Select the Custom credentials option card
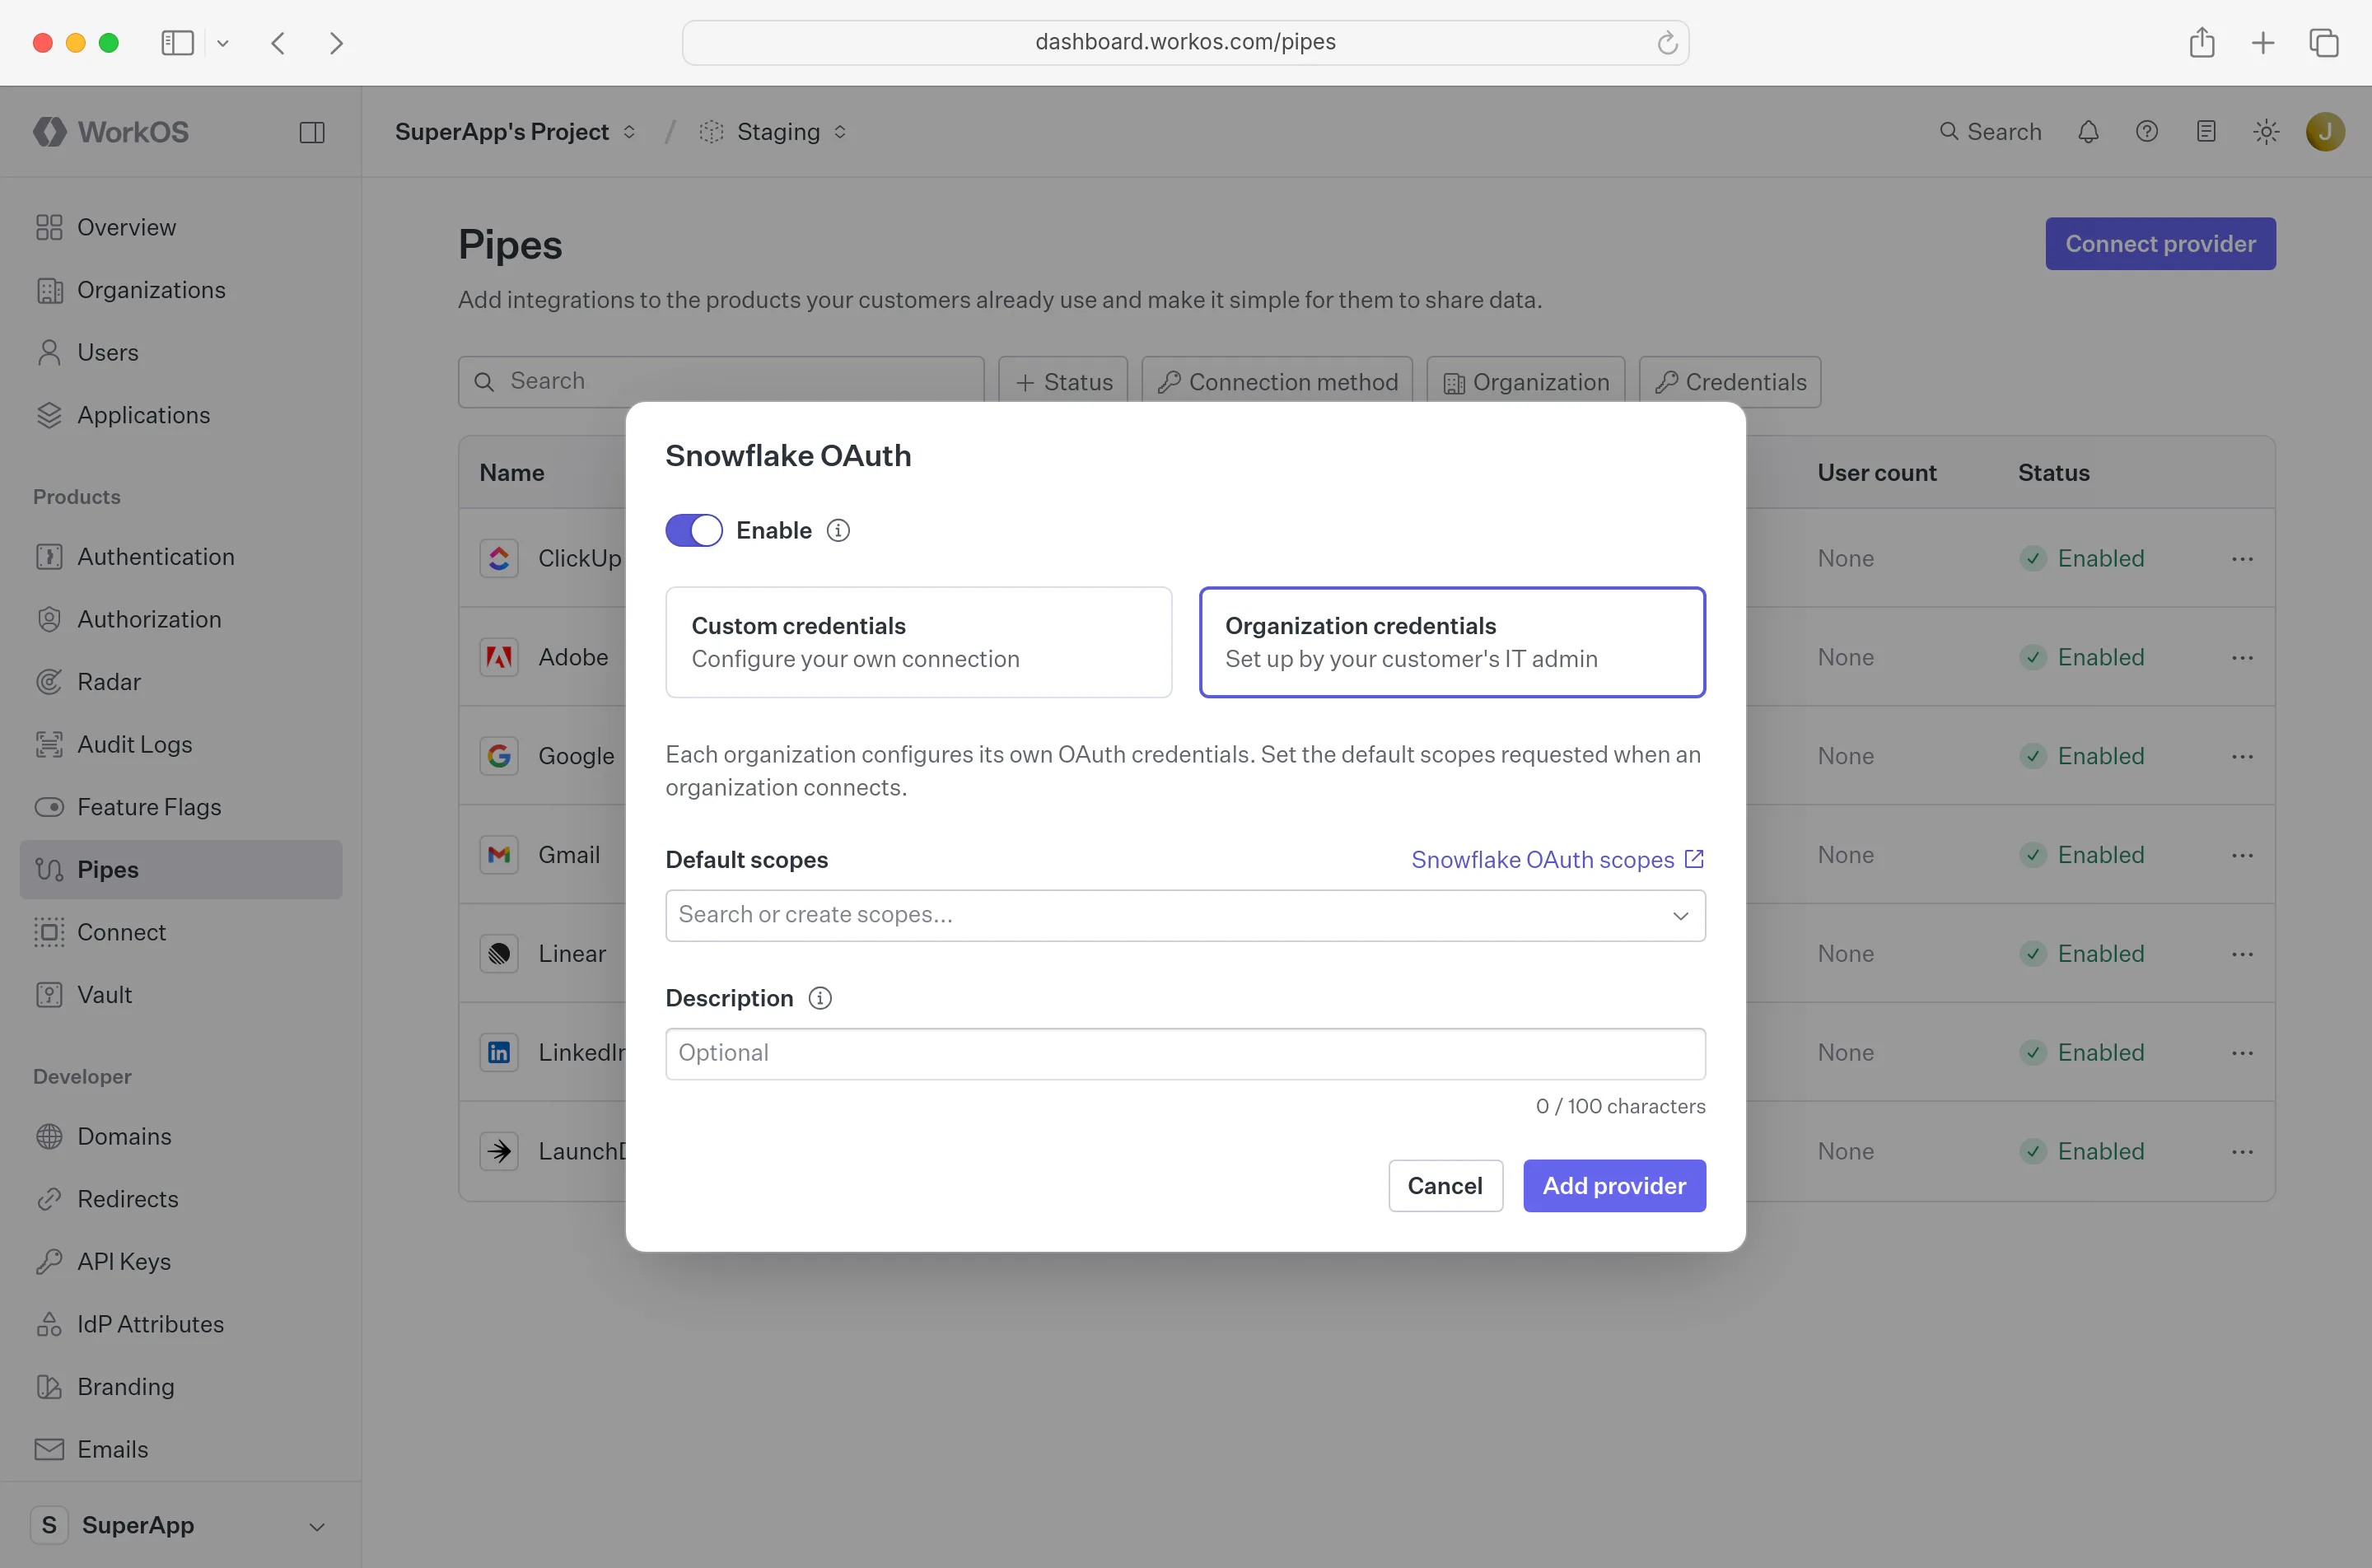Screen dimensions: 2372x1568 point(918,642)
